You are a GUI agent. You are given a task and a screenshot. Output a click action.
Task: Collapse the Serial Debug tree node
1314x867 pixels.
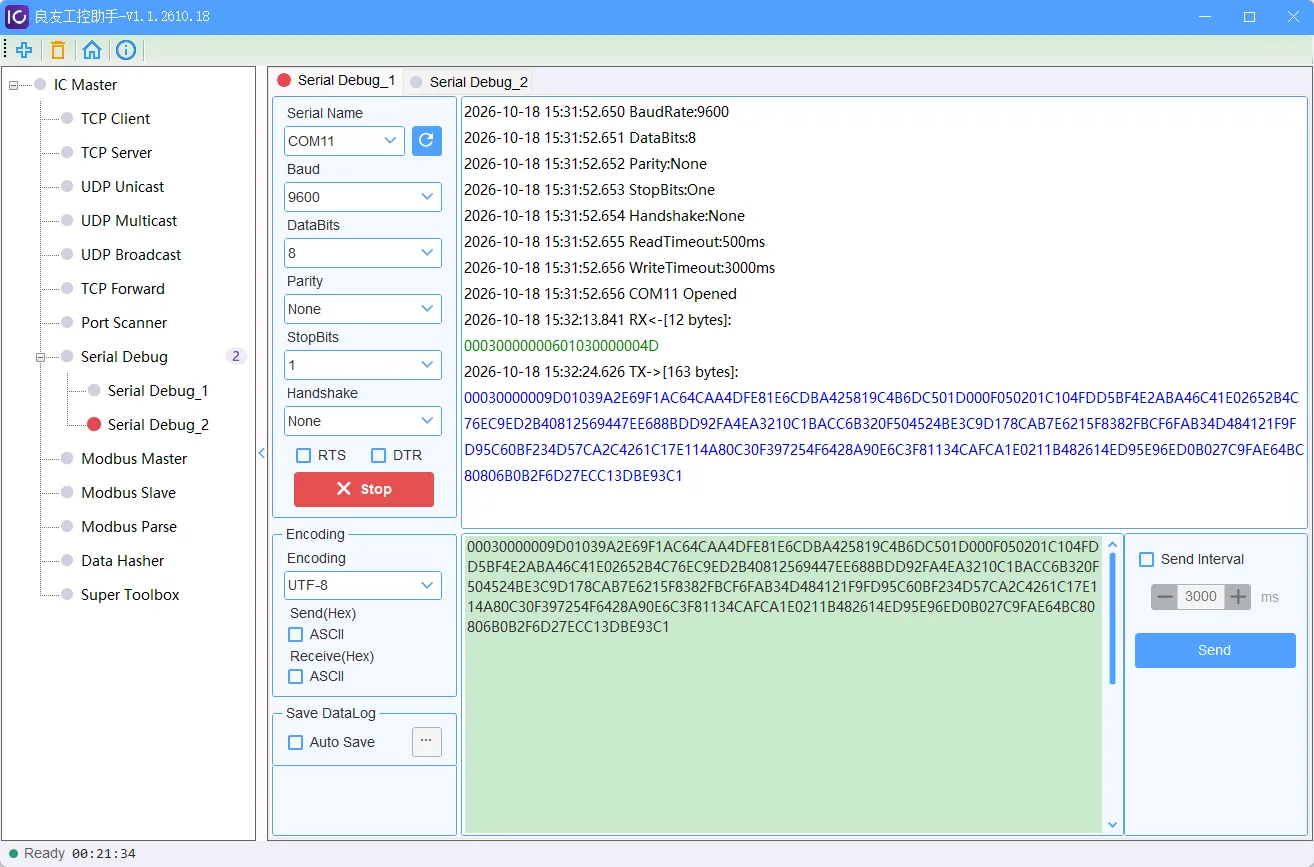[x=41, y=357]
